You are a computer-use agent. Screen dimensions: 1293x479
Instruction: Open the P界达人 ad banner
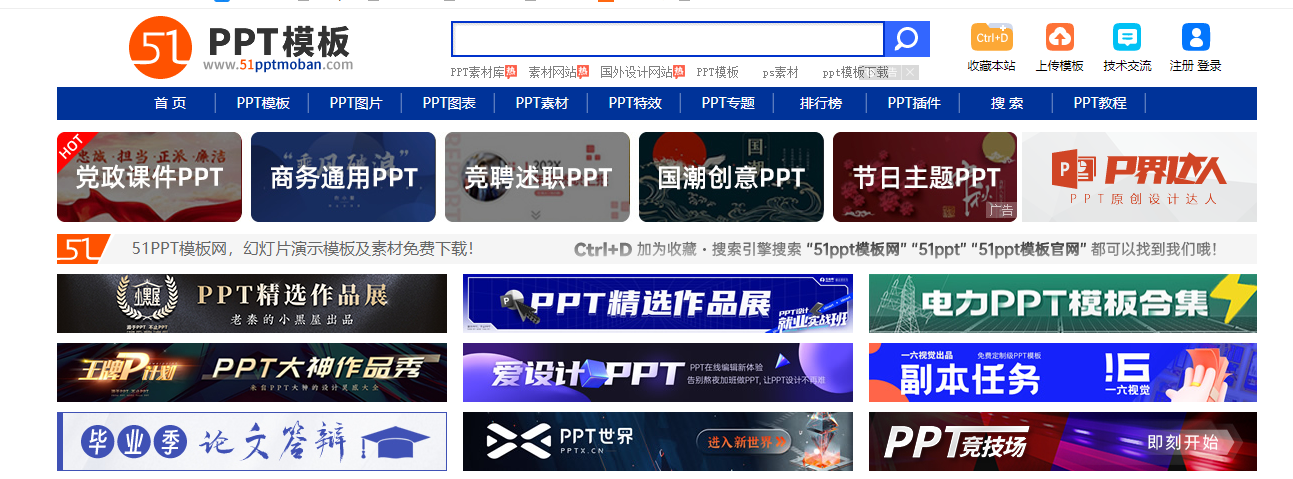pyautogui.click(x=1139, y=177)
